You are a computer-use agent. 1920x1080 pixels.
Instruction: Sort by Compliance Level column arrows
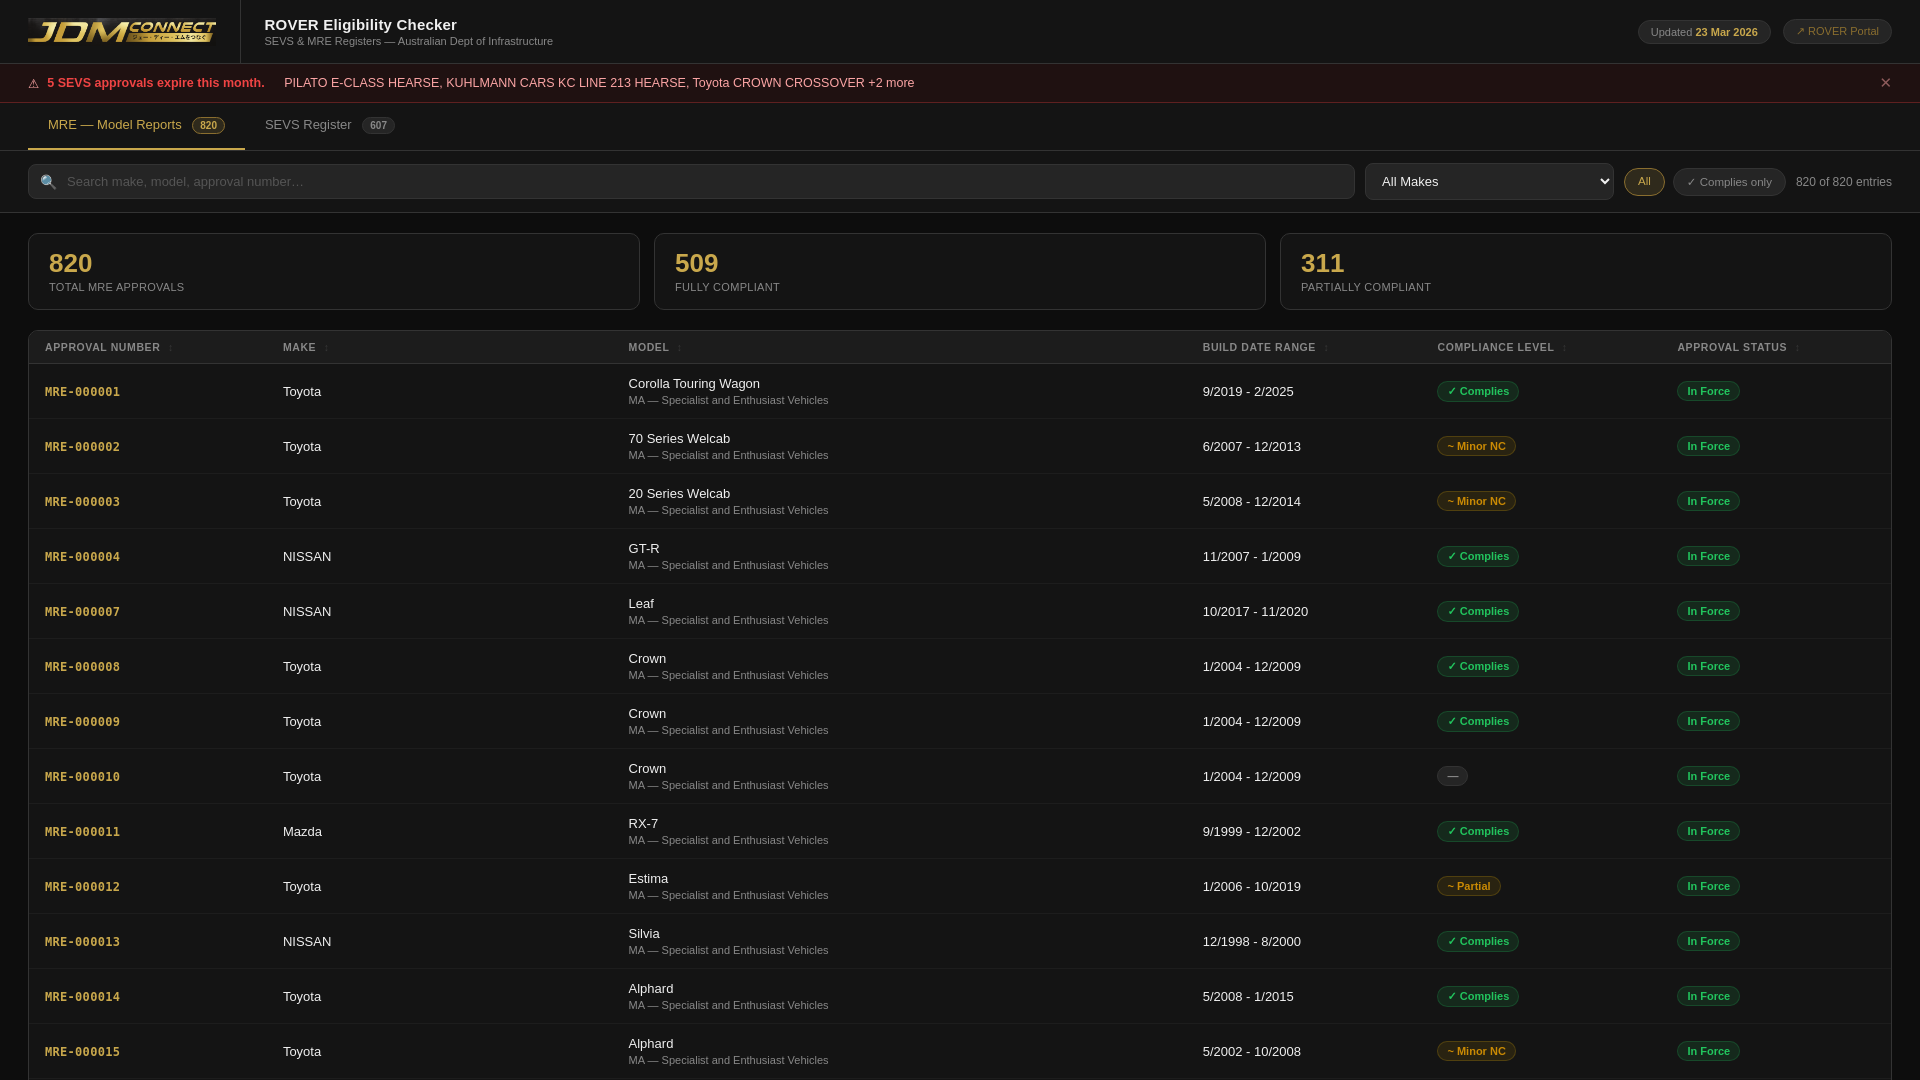click(x=1565, y=348)
